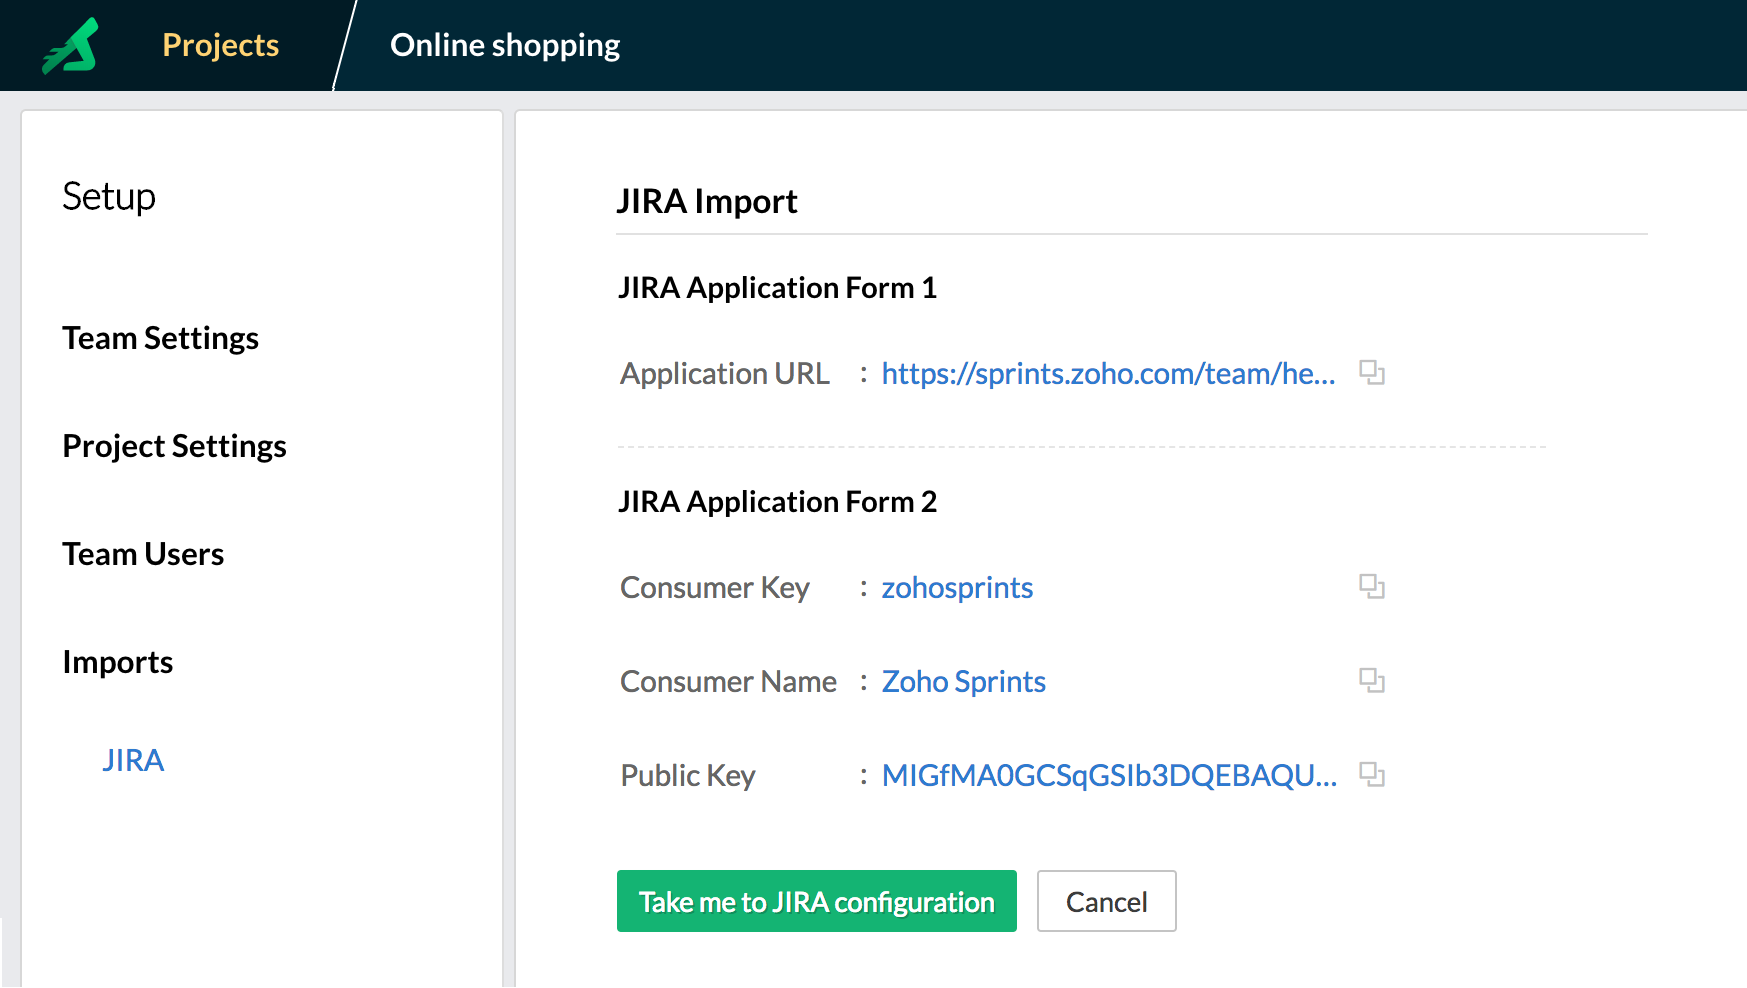Copy the Public Key value

(1371, 775)
